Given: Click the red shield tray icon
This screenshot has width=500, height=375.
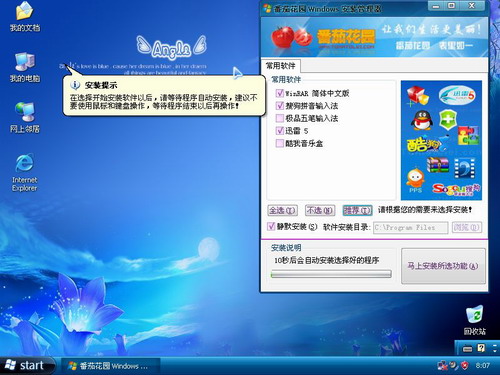Looking at the screenshot, I should [x=465, y=366].
